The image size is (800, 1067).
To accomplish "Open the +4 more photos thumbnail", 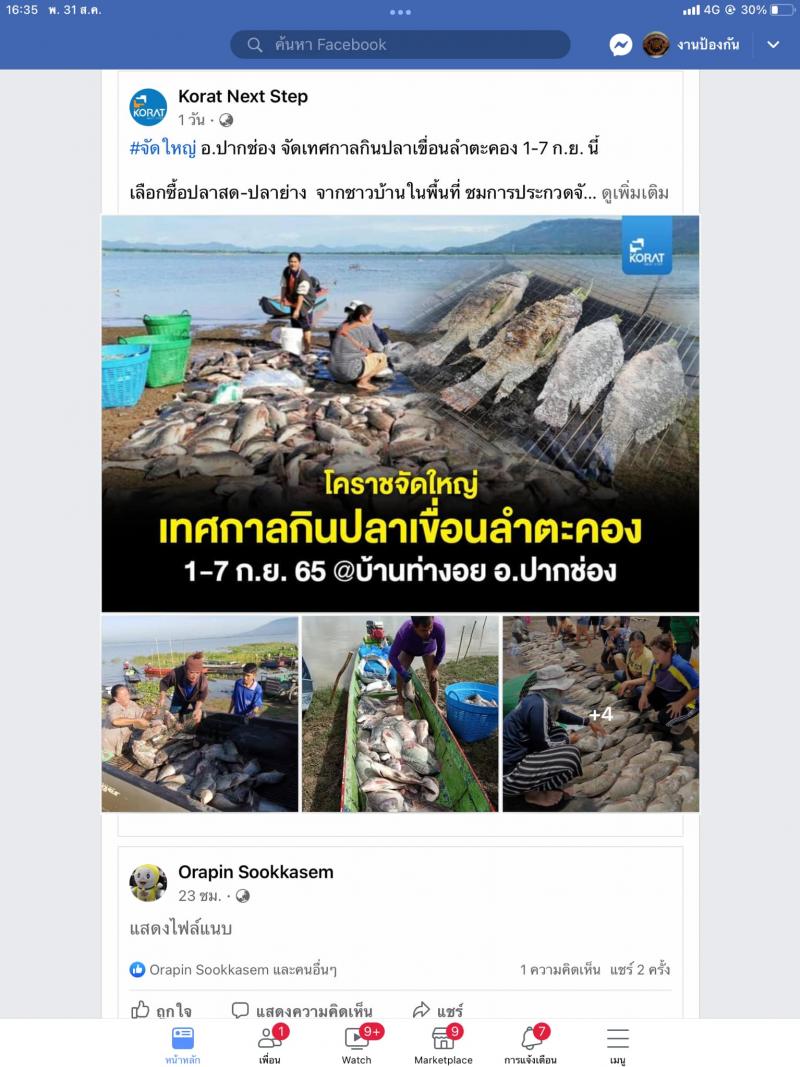I will point(601,714).
